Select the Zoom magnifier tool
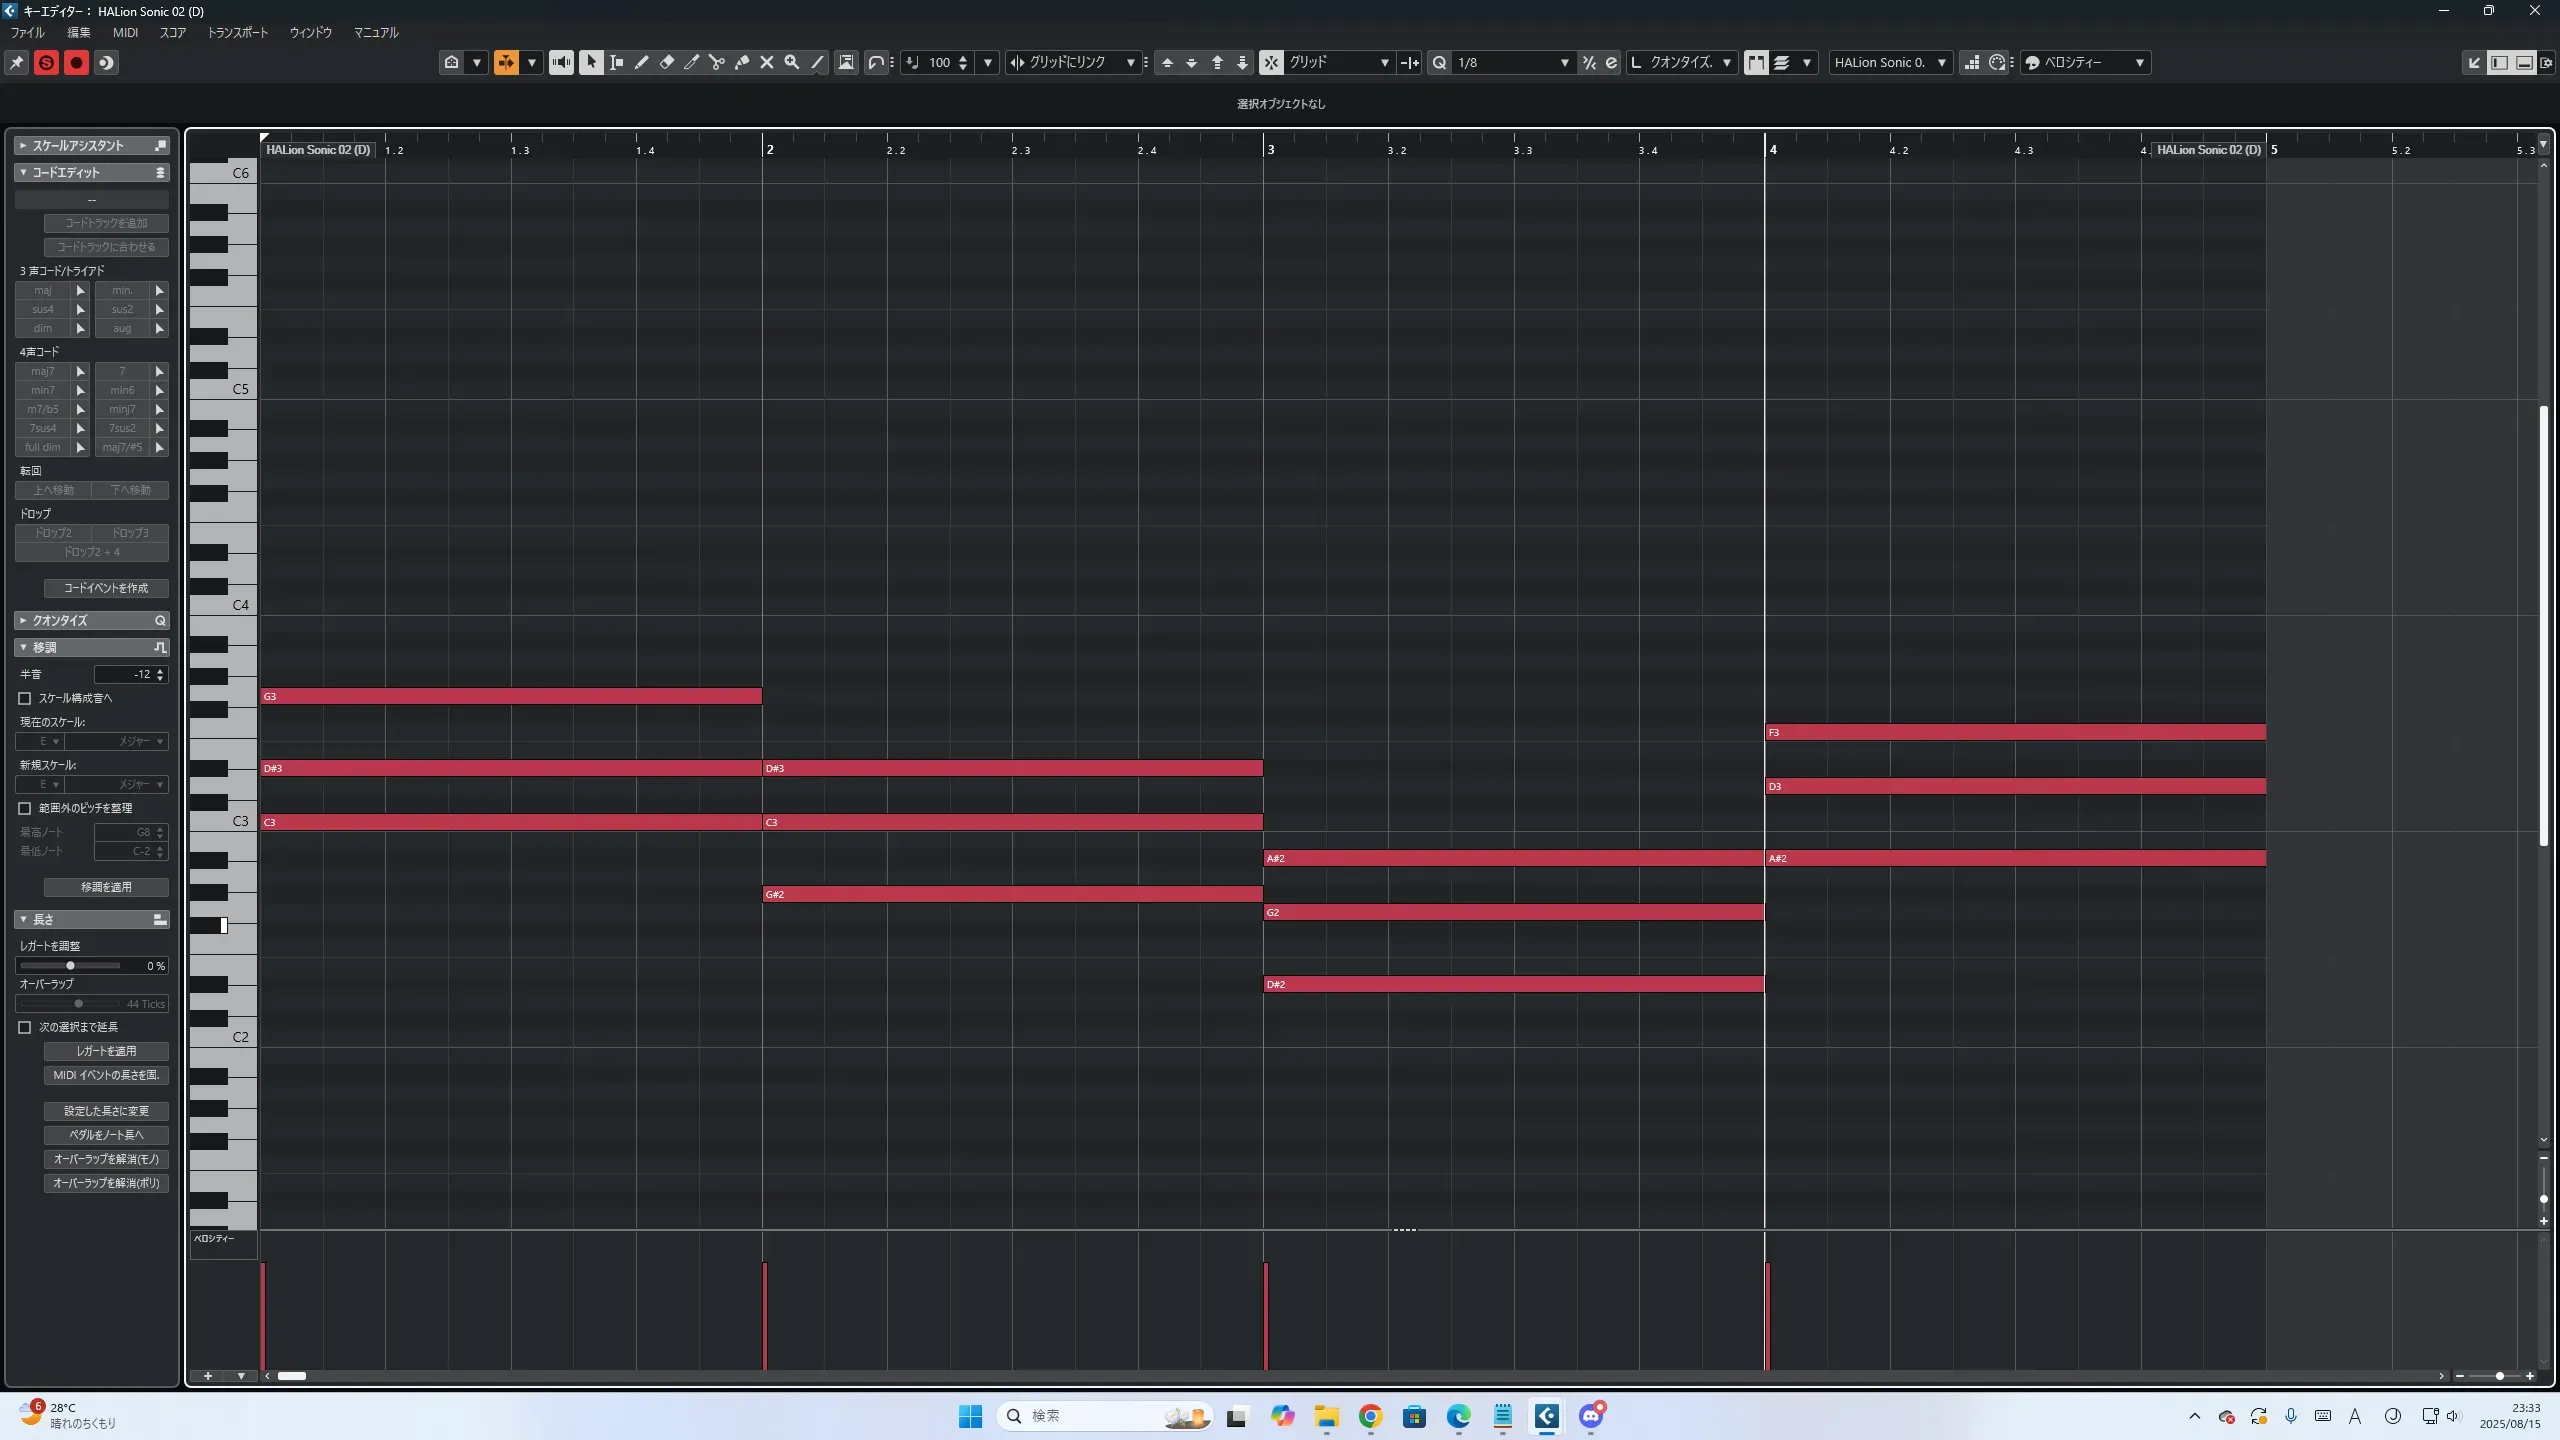 point(791,62)
